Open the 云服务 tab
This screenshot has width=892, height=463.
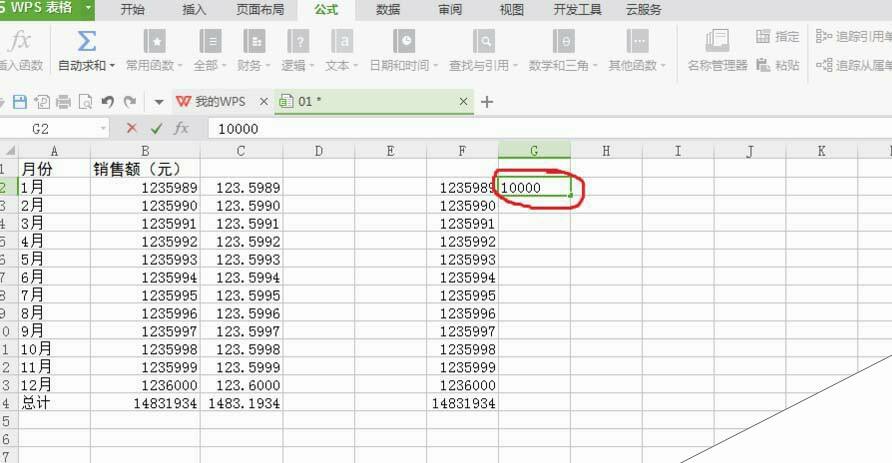[644, 10]
